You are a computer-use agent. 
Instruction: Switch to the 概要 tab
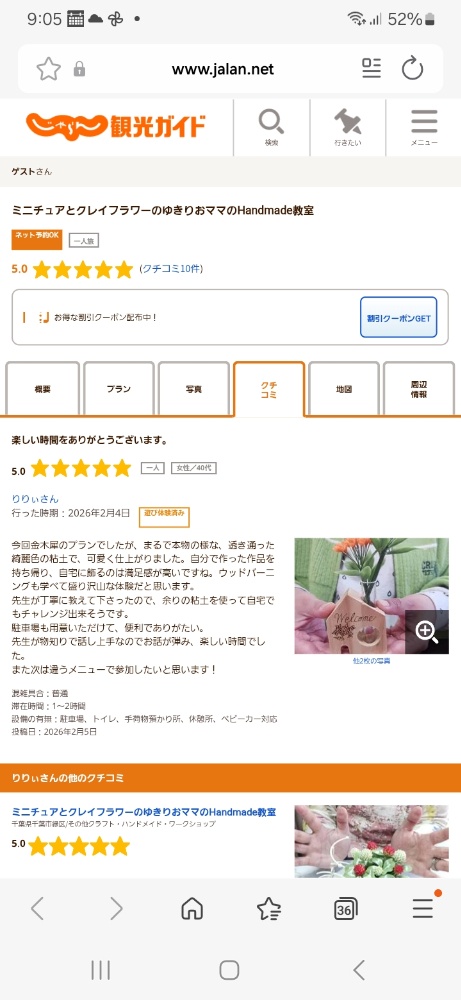[43, 389]
